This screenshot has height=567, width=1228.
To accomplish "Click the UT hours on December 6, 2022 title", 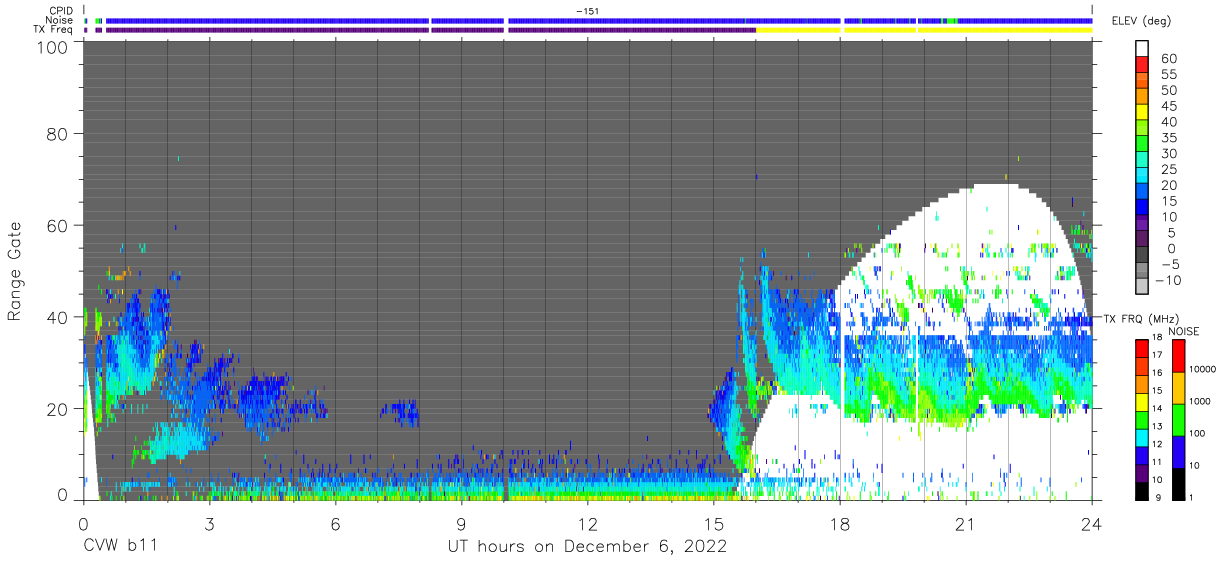I will point(587,547).
